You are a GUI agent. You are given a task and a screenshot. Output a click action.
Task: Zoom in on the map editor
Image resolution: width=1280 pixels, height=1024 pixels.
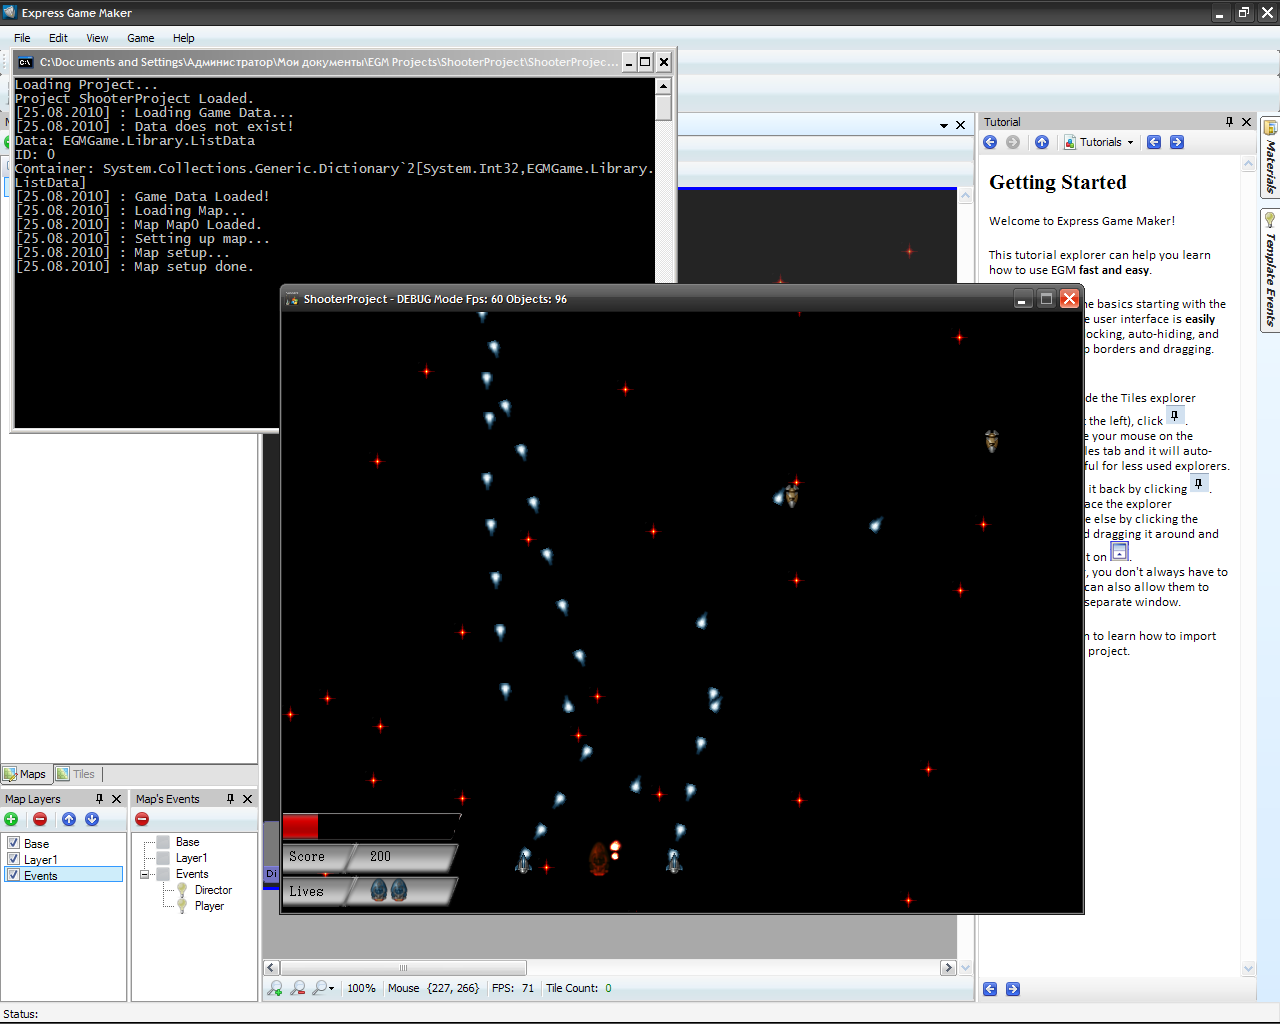[x=275, y=988]
